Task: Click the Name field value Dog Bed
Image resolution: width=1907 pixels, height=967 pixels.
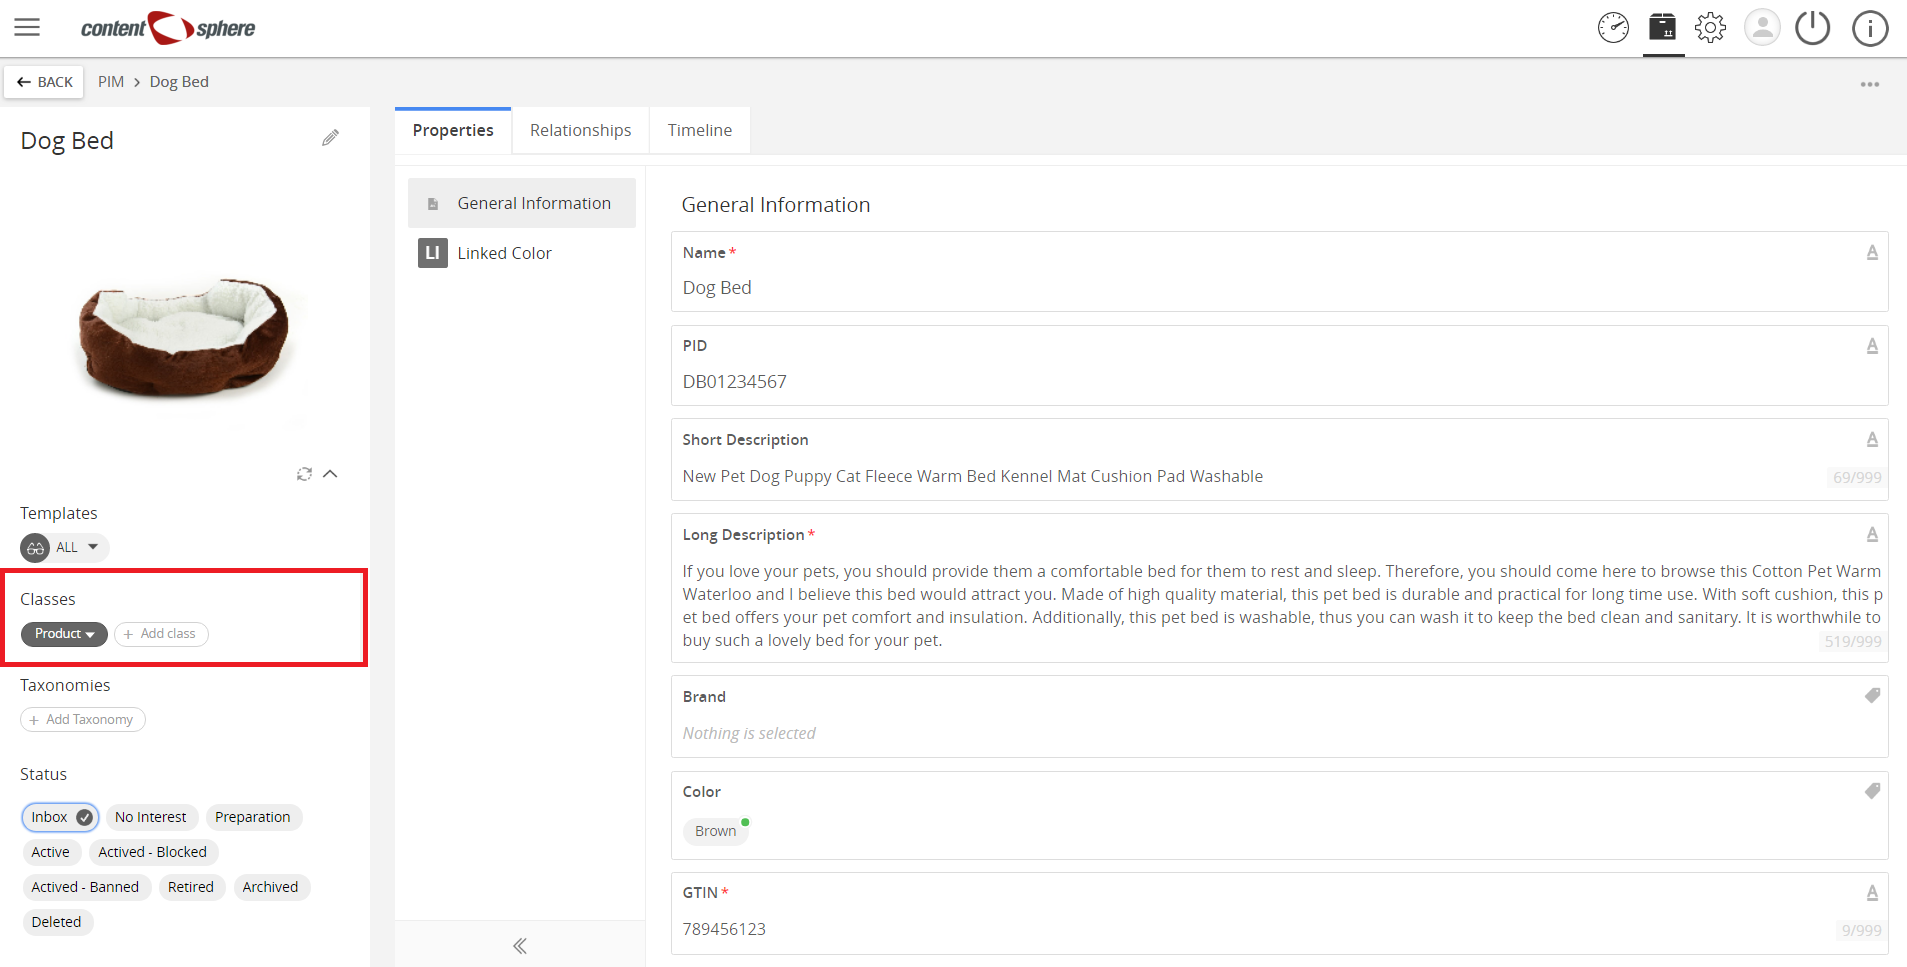Action: pos(717,288)
